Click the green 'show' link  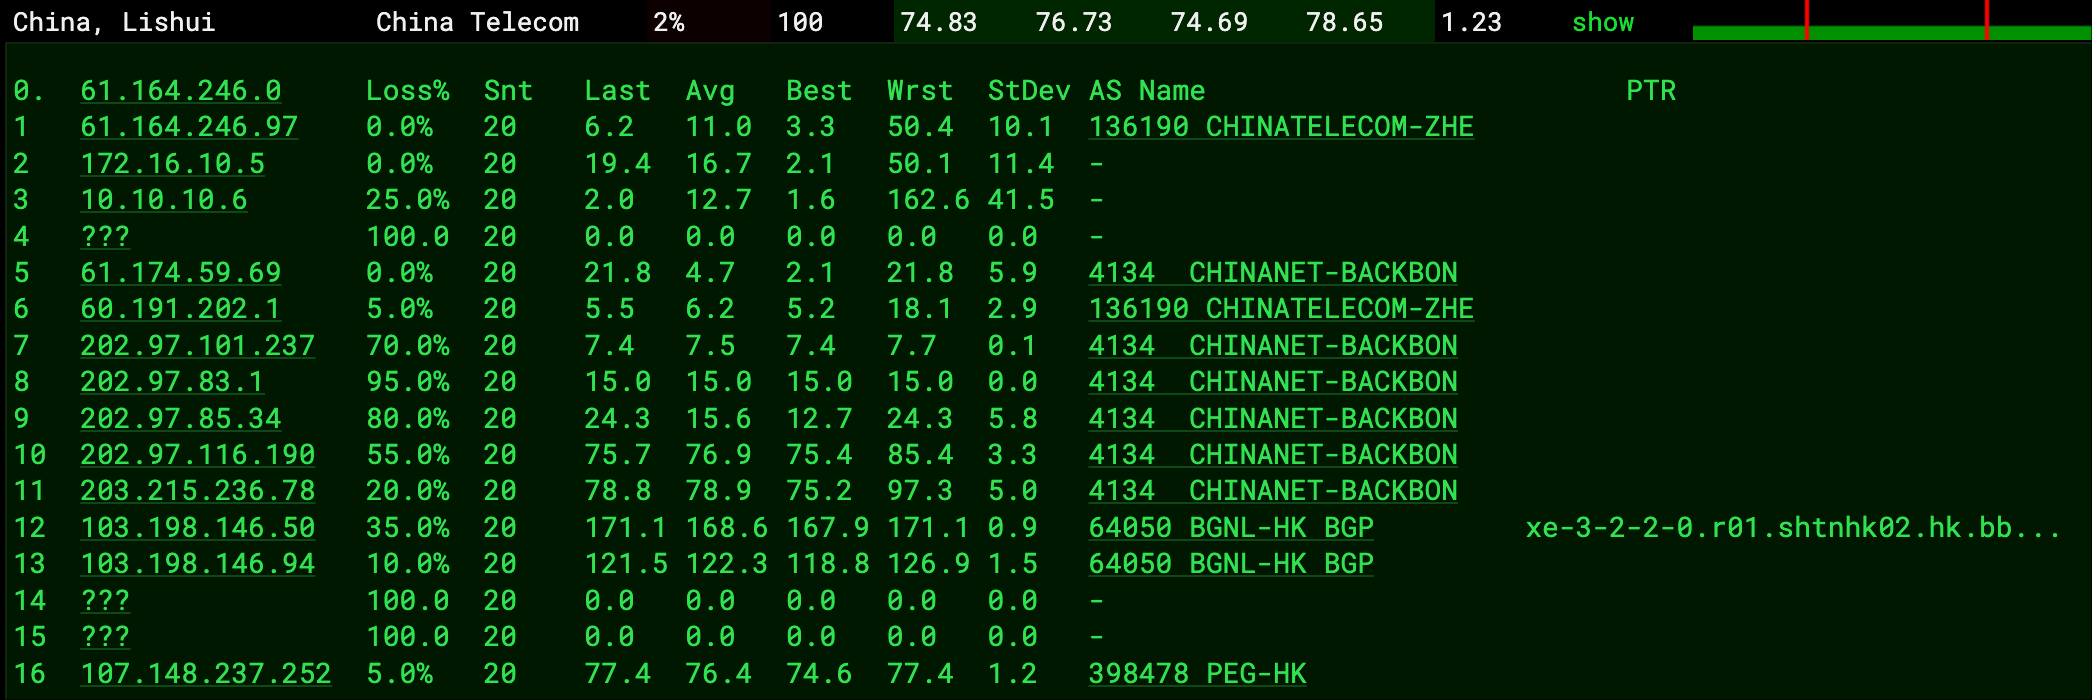(x=1603, y=22)
